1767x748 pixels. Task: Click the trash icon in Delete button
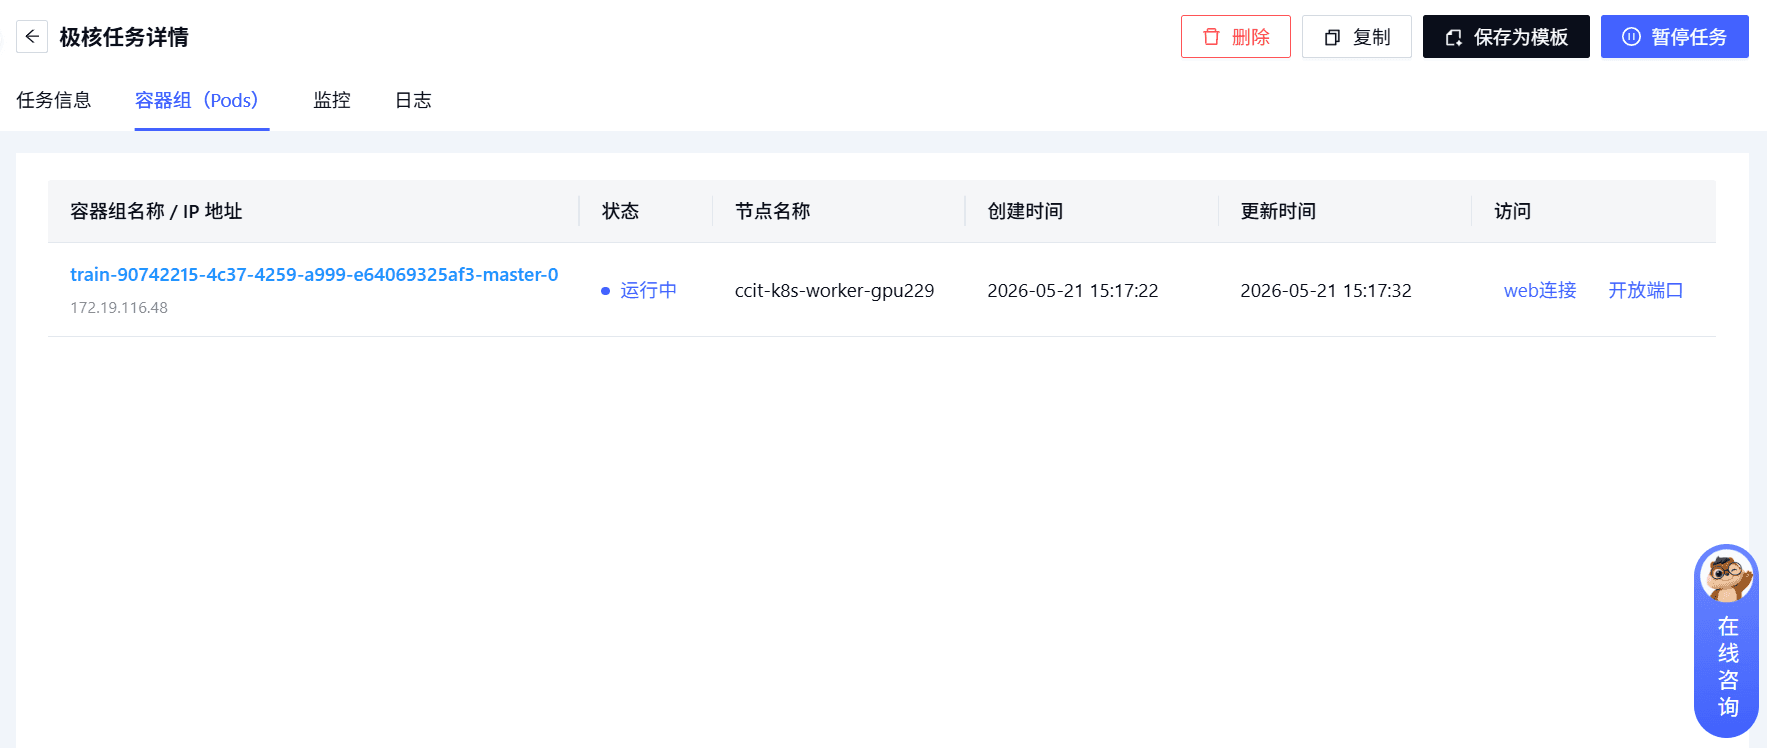click(x=1211, y=37)
